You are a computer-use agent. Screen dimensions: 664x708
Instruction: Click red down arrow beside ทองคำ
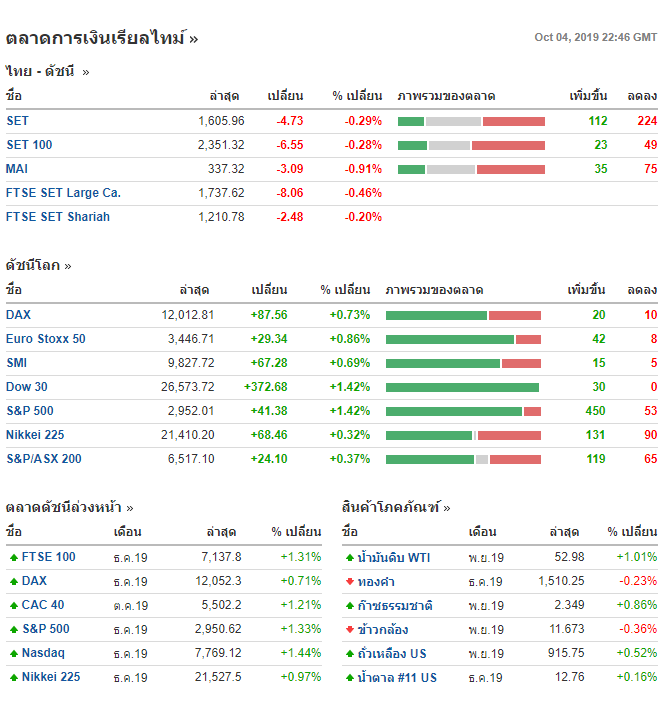pos(350,582)
